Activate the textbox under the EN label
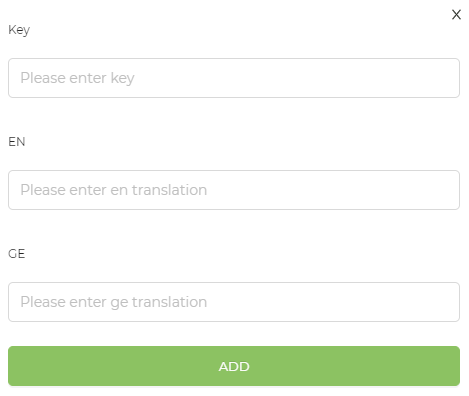The width and height of the screenshot is (469, 396). coord(234,190)
